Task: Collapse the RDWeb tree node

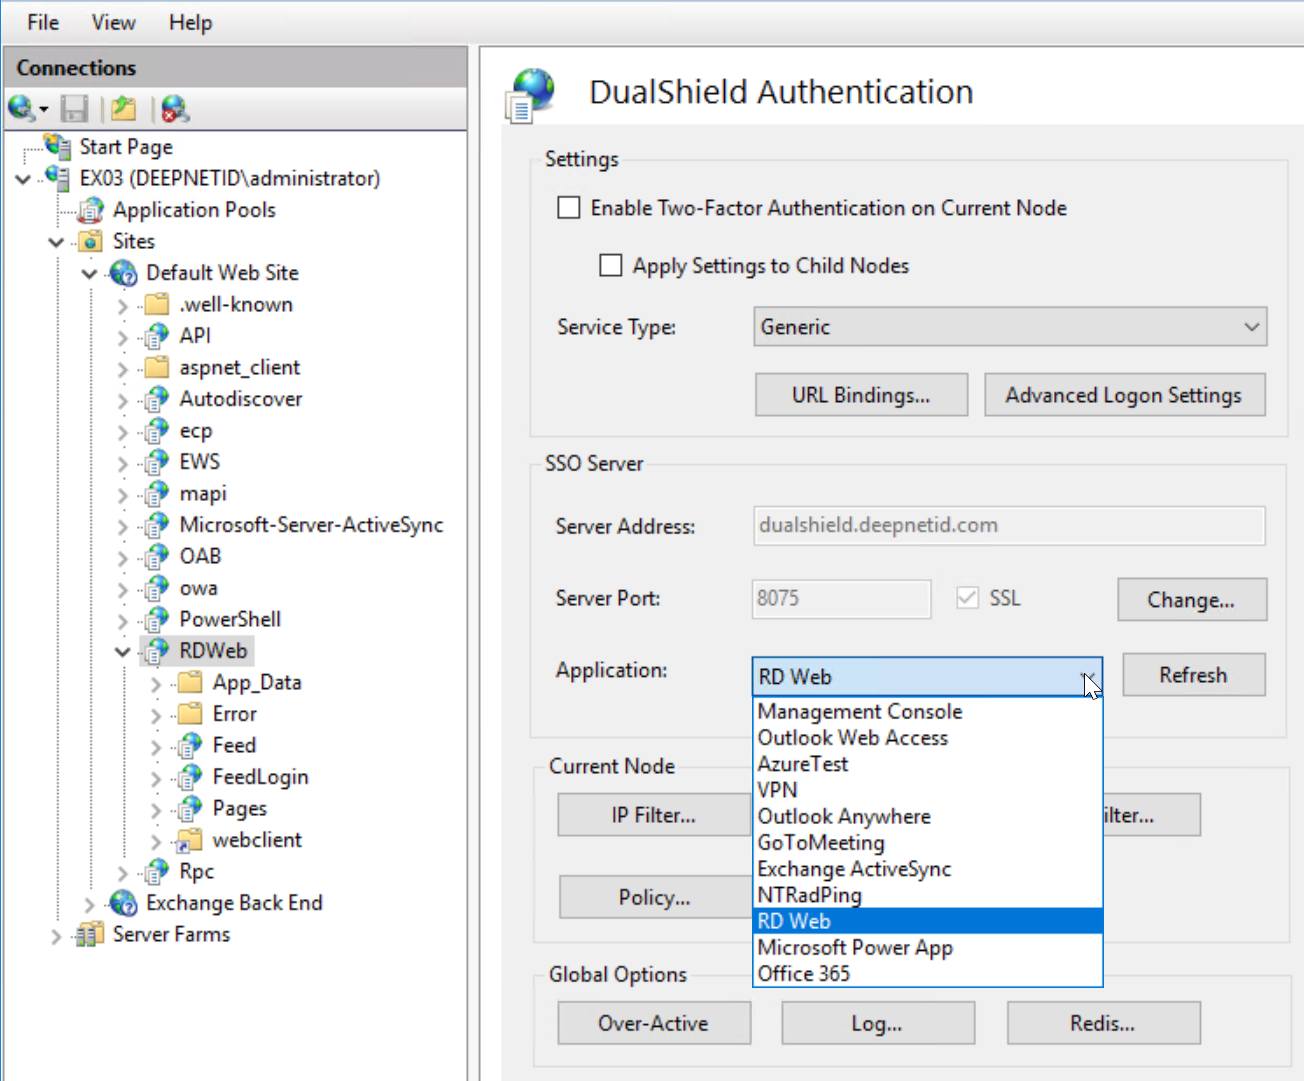Action: tap(123, 652)
